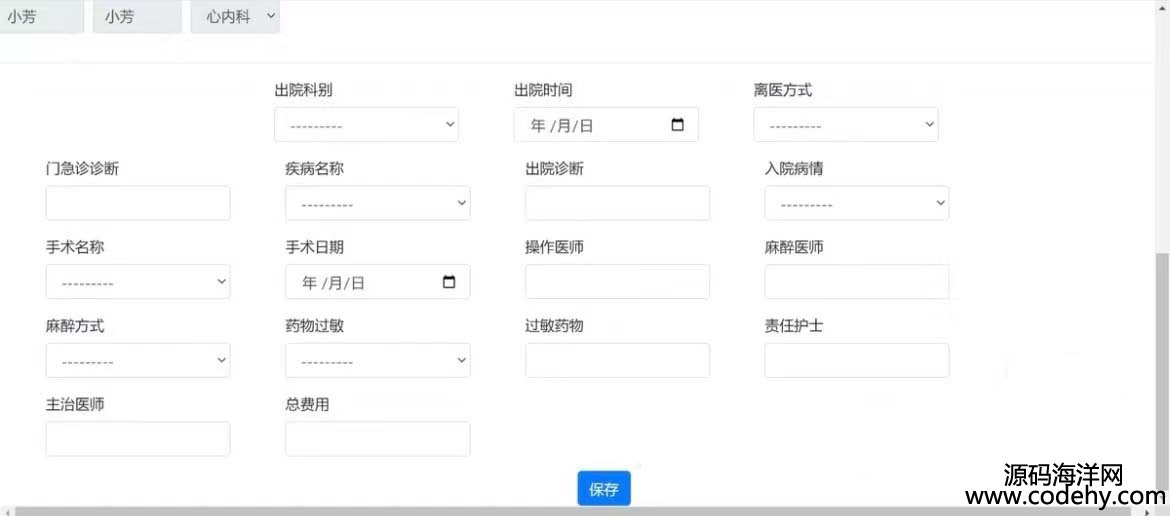Click the first 小芳 field at top

pos(41,17)
